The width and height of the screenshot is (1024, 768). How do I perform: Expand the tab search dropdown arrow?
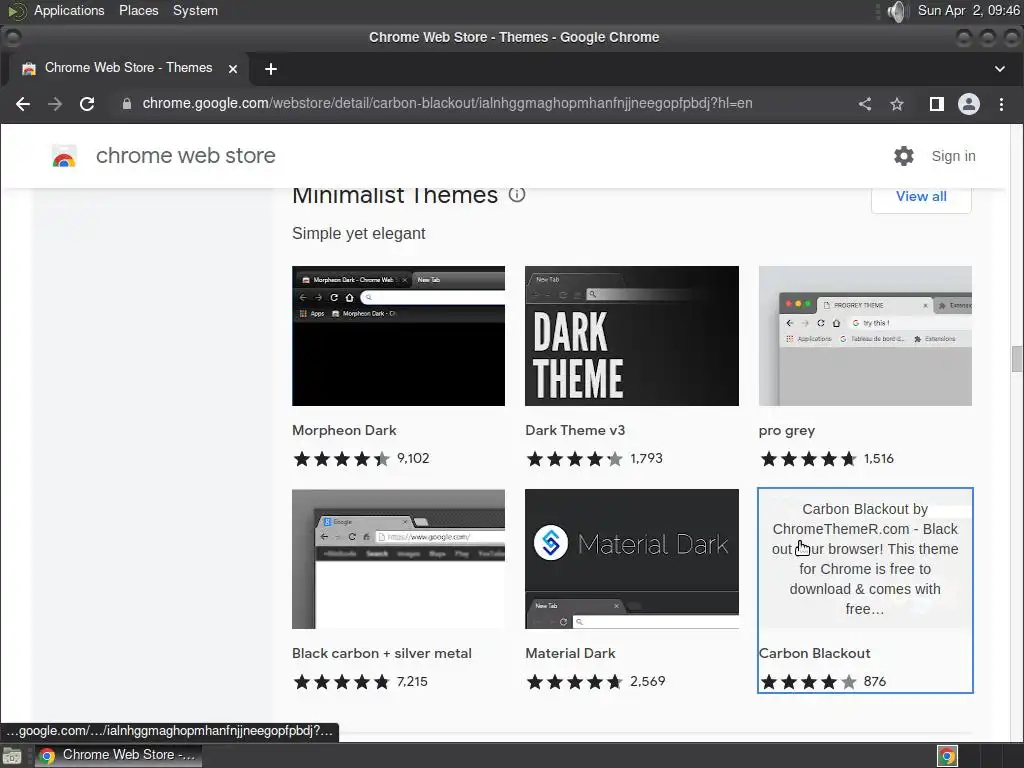1000,69
